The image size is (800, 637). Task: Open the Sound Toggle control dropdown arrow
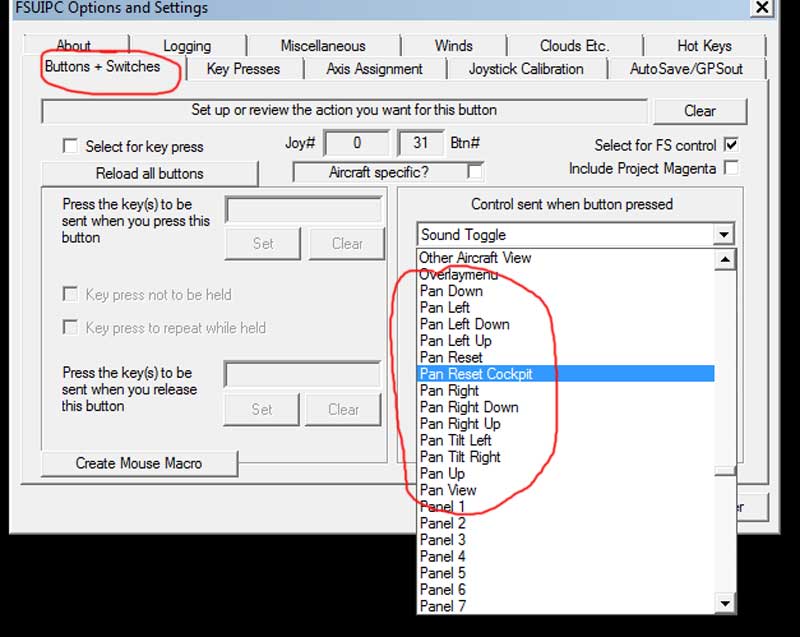click(x=723, y=235)
